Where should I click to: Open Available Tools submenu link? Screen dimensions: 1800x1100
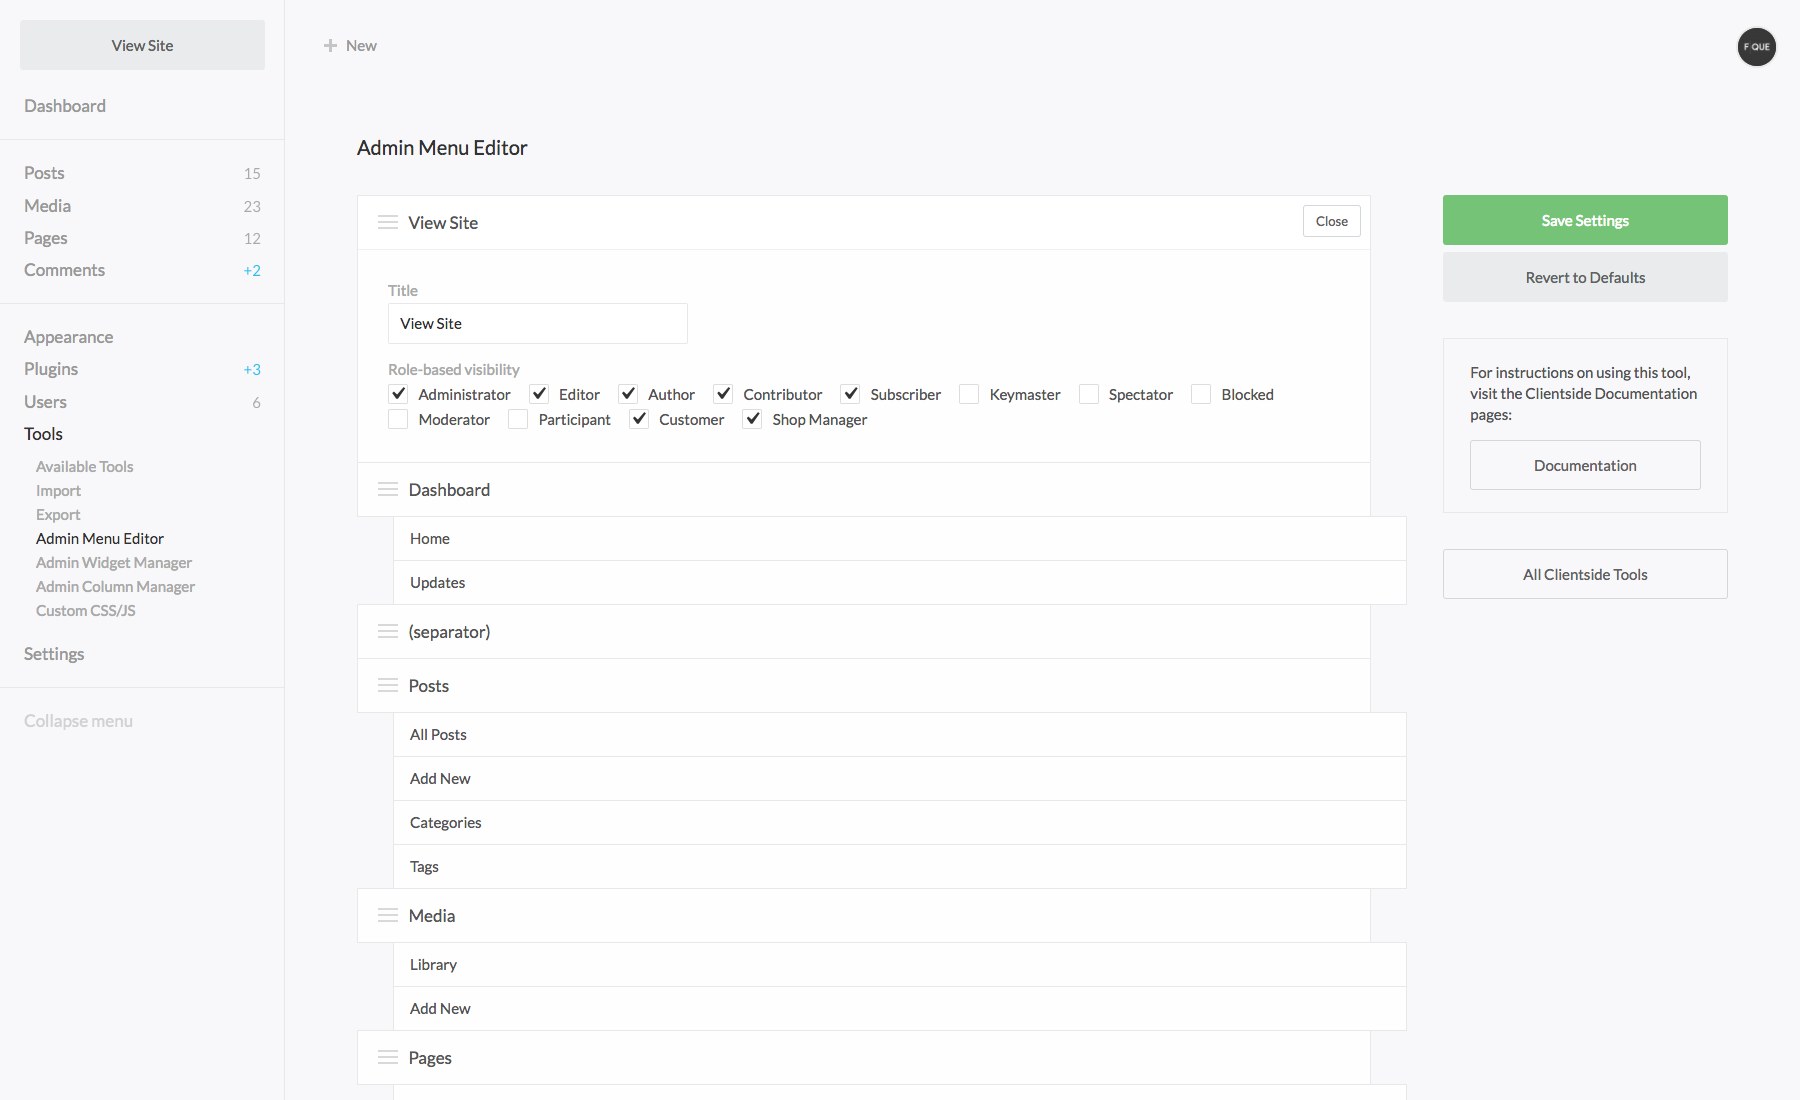[84, 466]
